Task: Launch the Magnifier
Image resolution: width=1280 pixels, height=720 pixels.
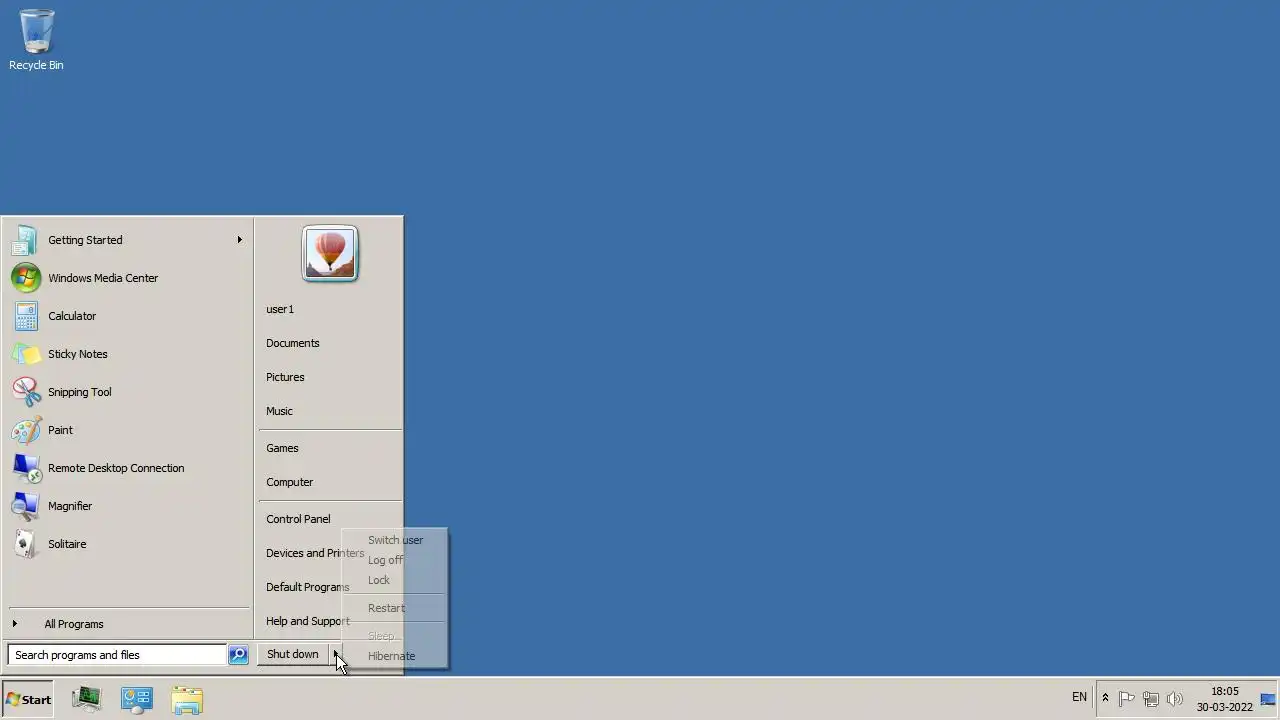Action: [x=127, y=506]
